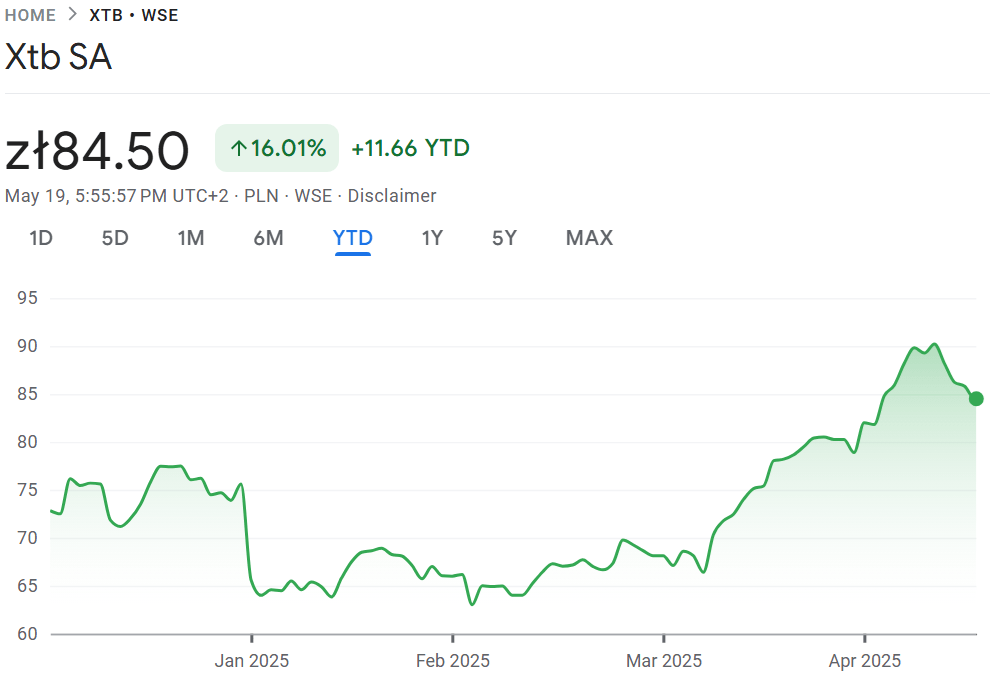Click the 90 y-axis value
The width and height of the screenshot is (990, 673).
pyautogui.click(x=27, y=346)
